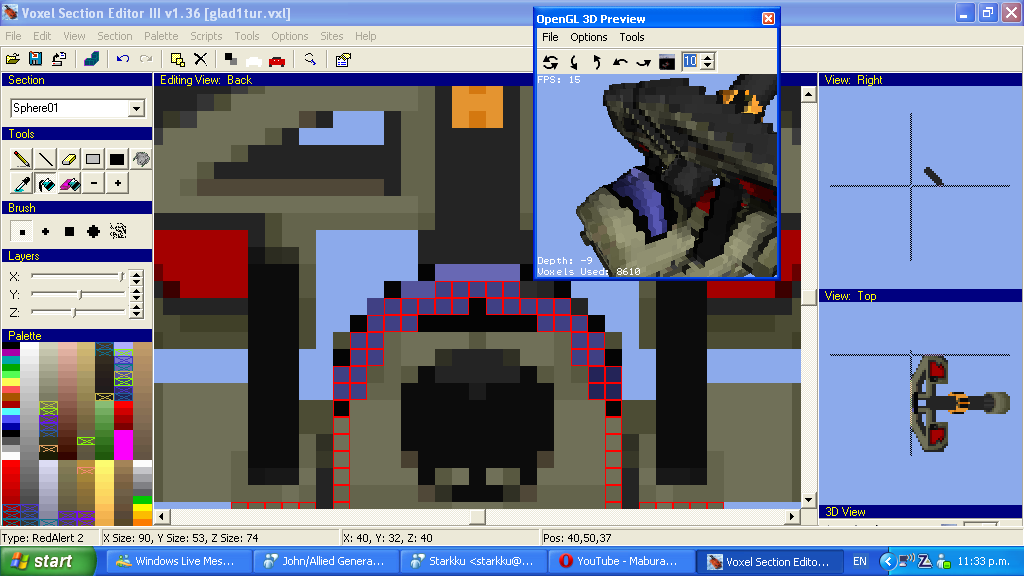Choose the small plus-shaped brush

tap(46, 231)
